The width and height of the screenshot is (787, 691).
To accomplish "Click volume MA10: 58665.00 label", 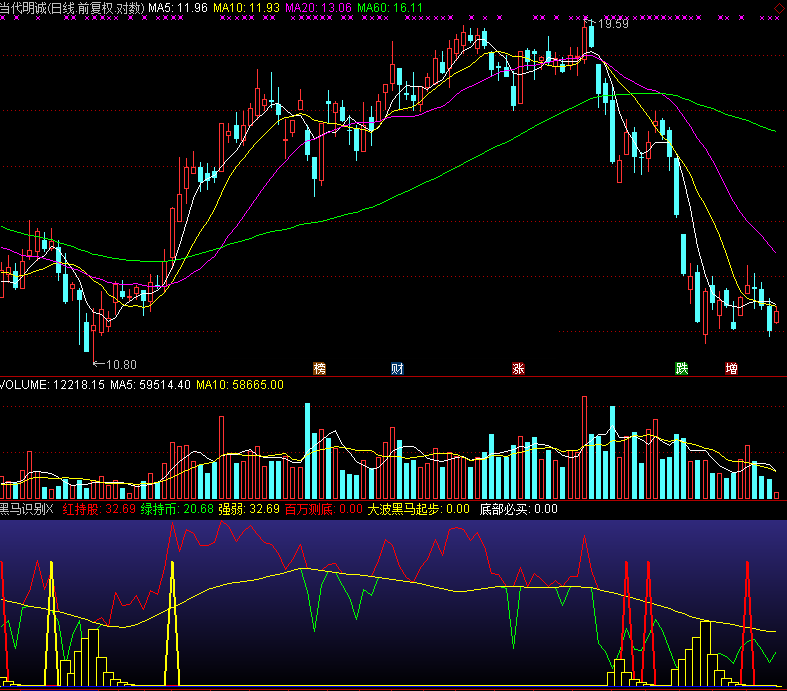I will [240, 385].
